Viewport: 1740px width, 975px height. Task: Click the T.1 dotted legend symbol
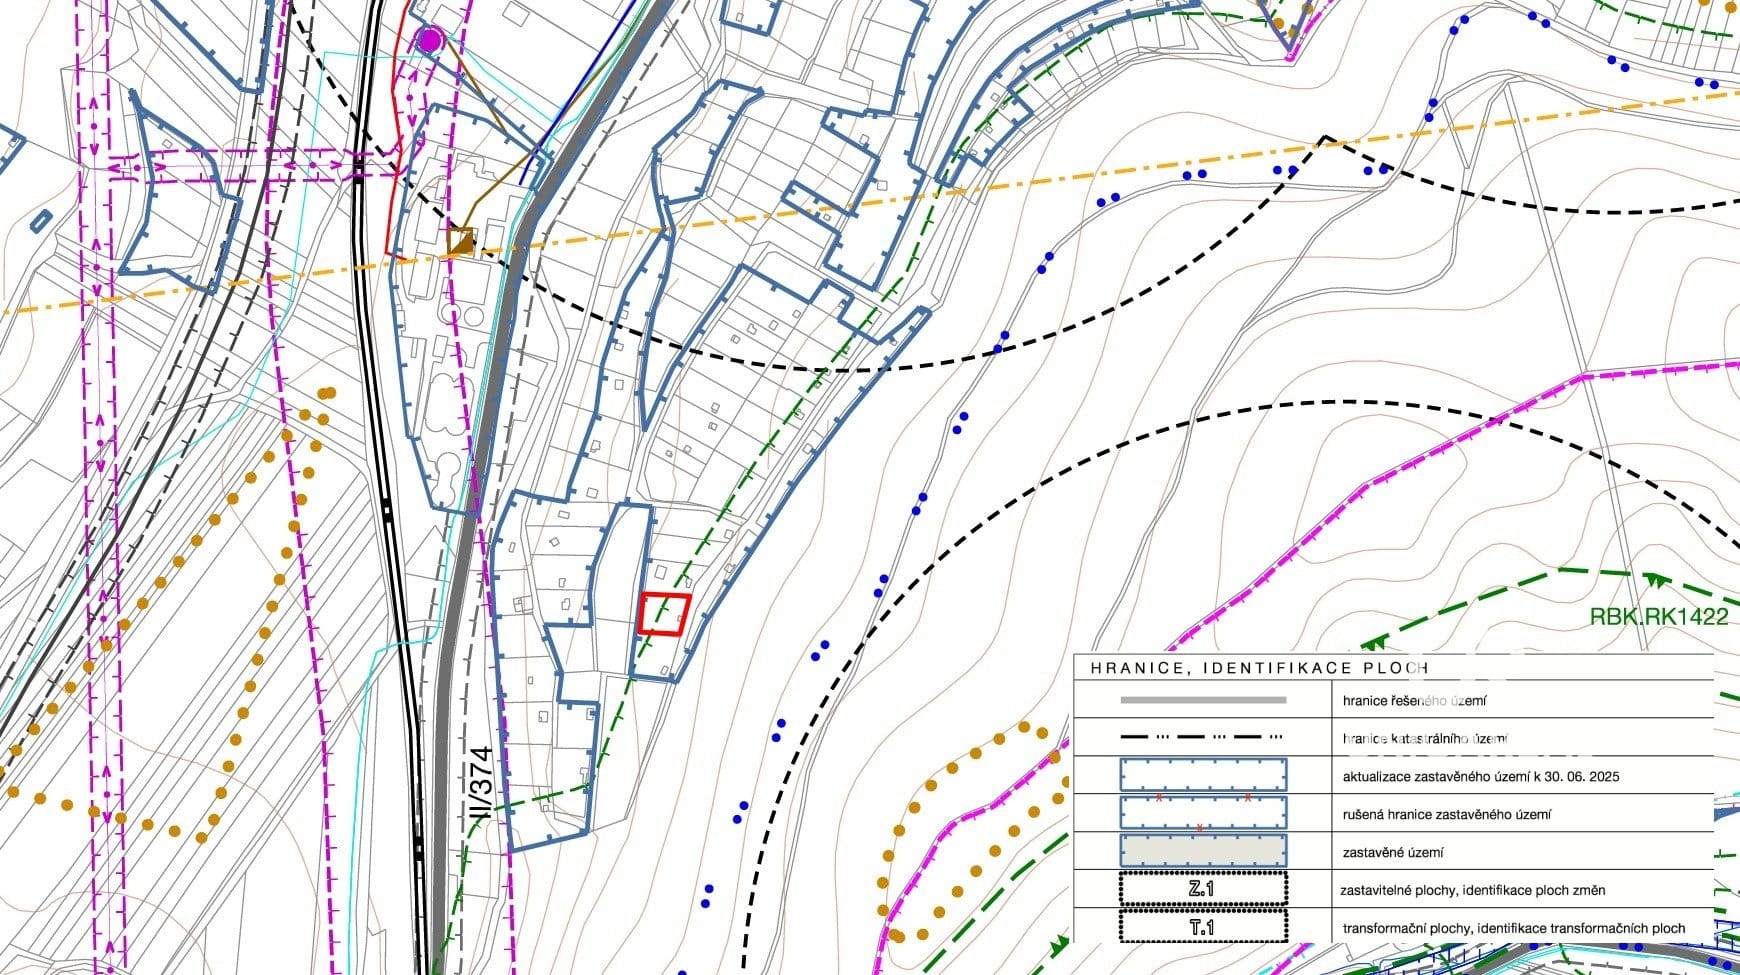pos(1203,927)
